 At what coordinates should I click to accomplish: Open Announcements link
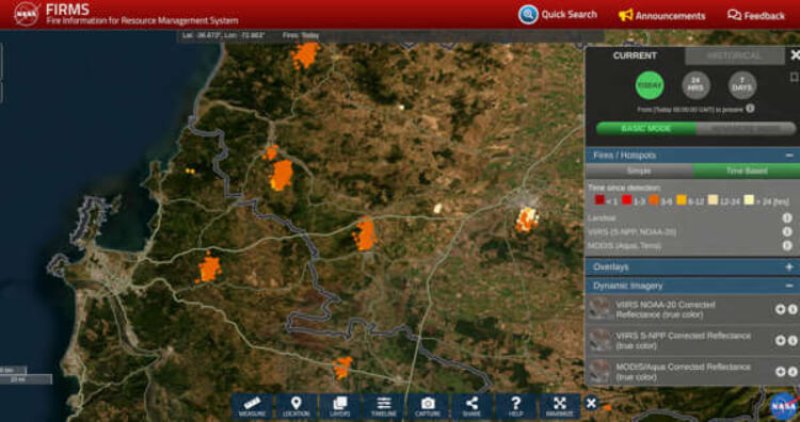[x=670, y=16]
